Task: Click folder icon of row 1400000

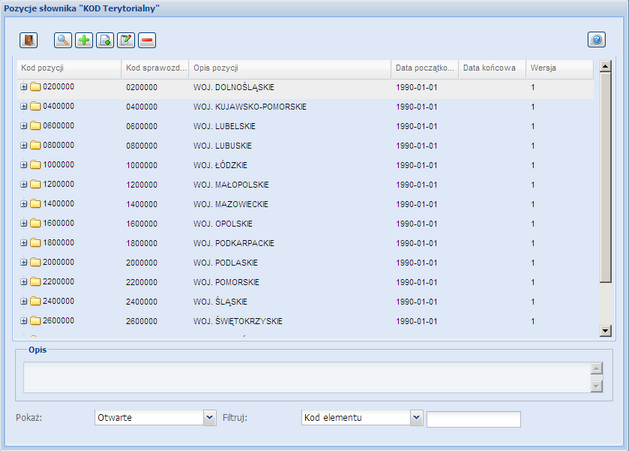Action: [x=35, y=204]
